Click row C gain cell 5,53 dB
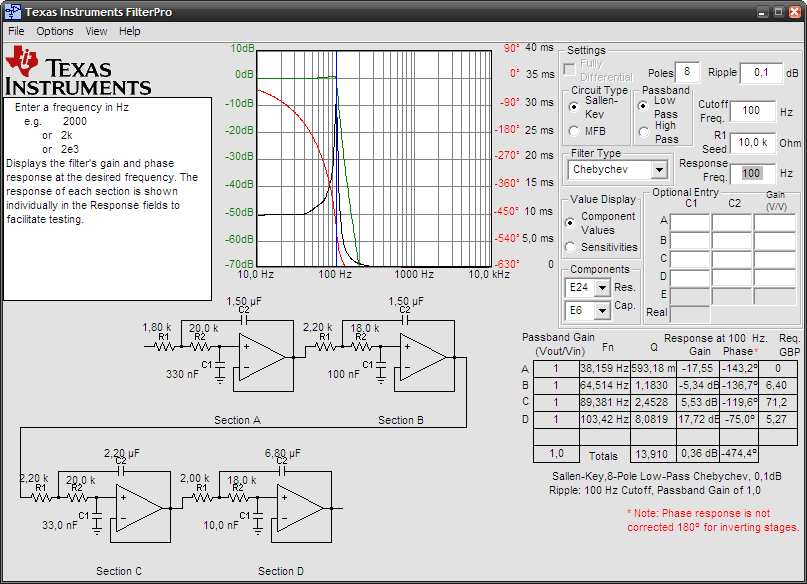The width and height of the screenshot is (807, 584). click(698, 402)
